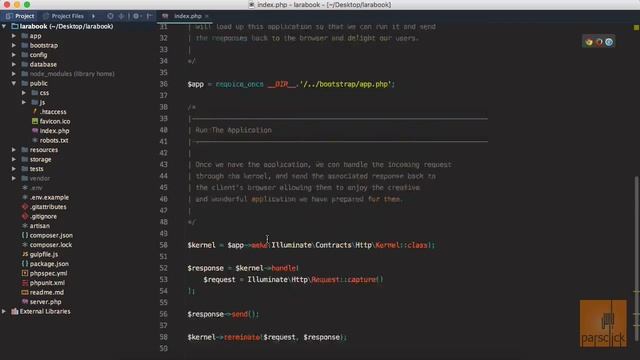Select the index.php editor tab

coord(184,16)
